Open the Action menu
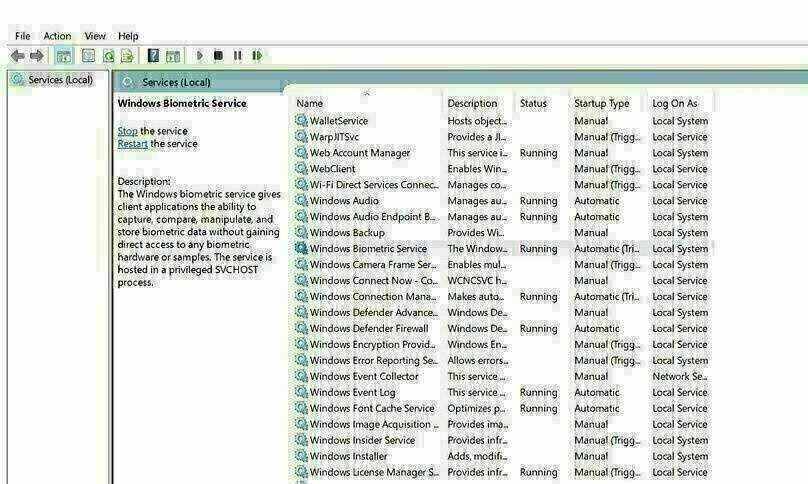Screen dimensions: 808x484 pyautogui.click(x=57, y=36)
